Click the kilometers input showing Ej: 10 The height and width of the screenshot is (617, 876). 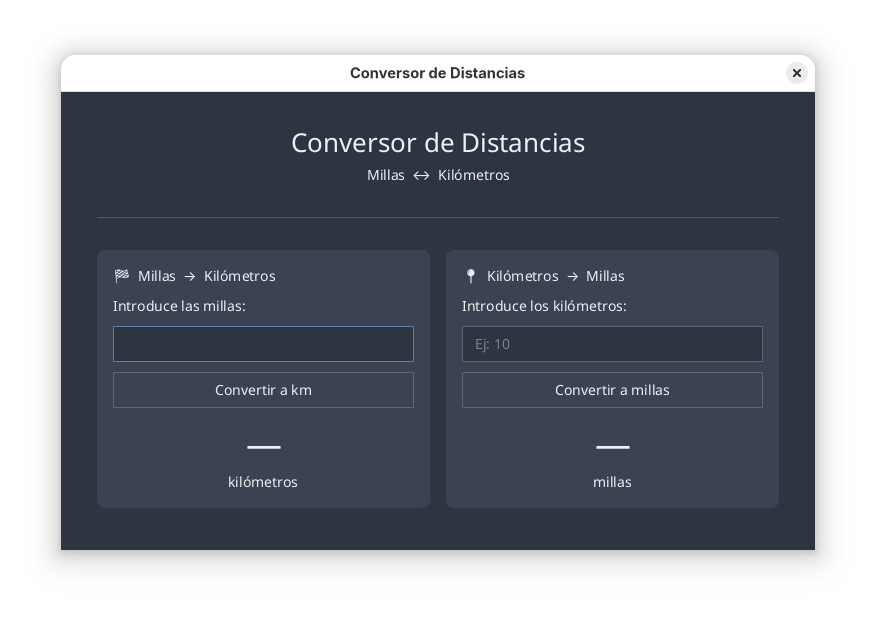[612, 344]
